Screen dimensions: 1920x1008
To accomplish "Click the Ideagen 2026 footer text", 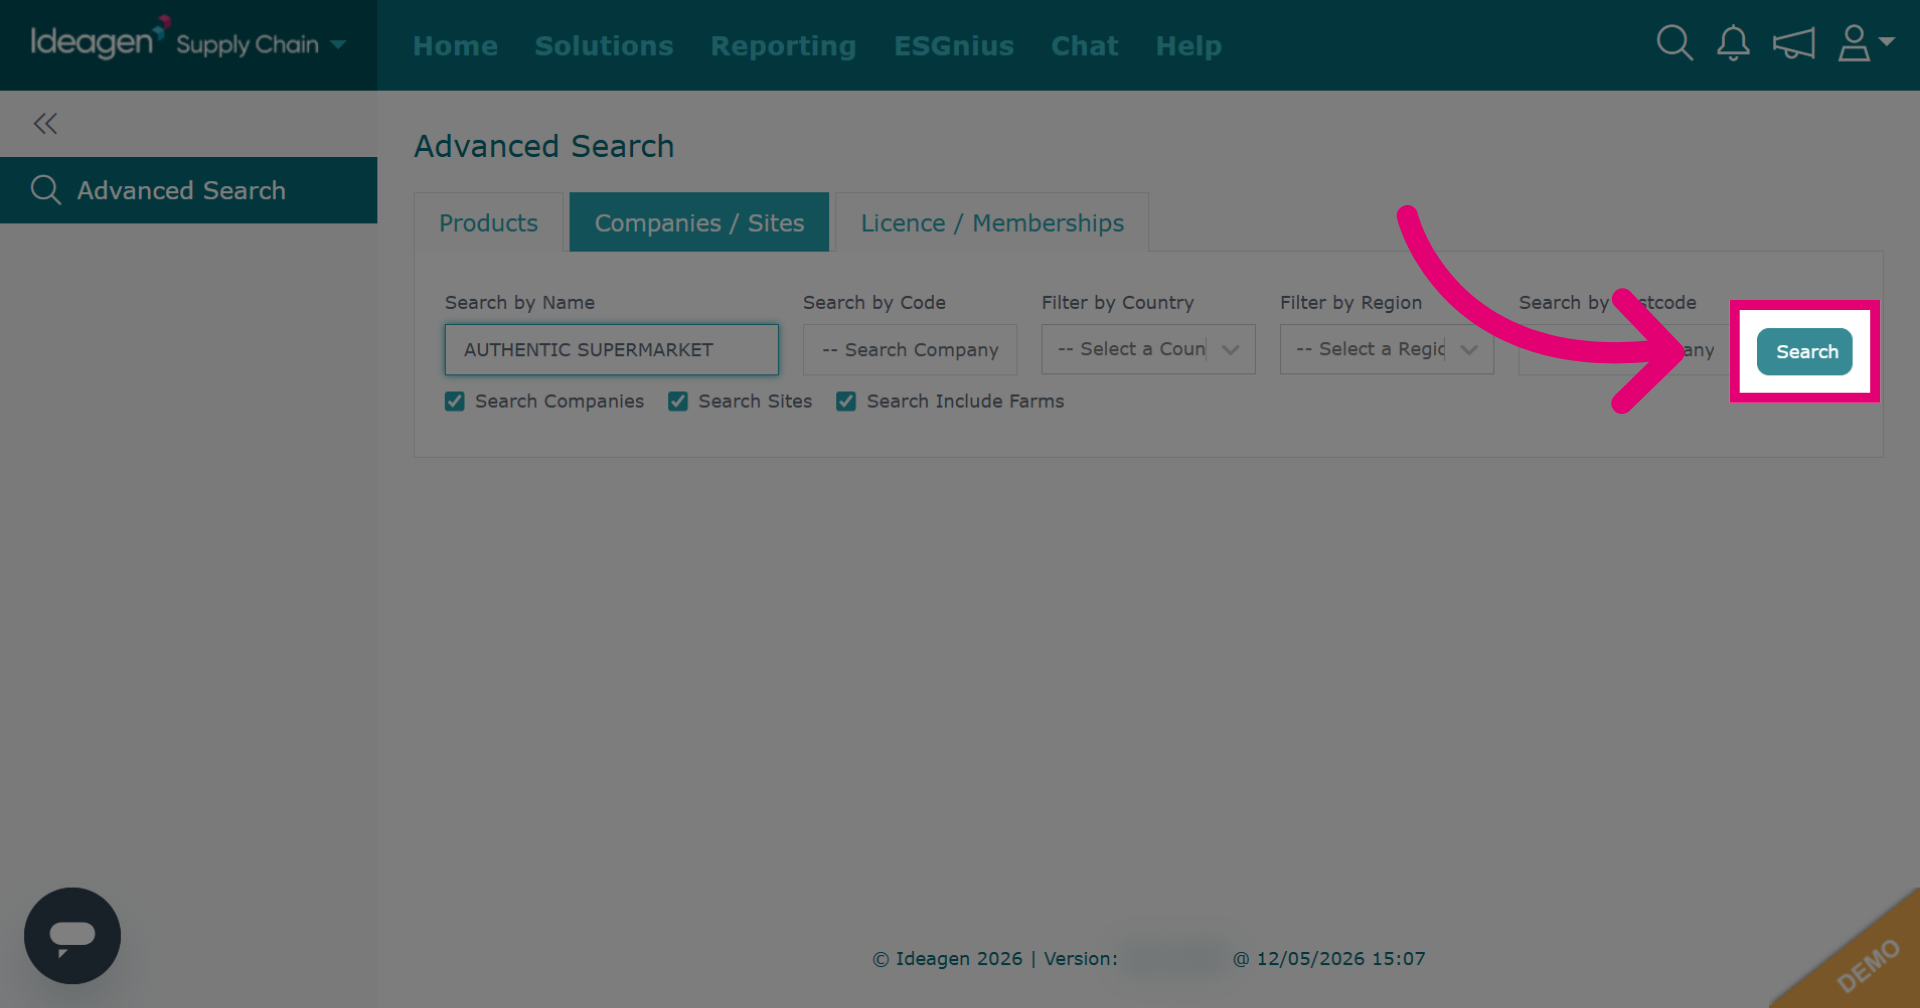I will pyautogui.click(x=947, y=958).
